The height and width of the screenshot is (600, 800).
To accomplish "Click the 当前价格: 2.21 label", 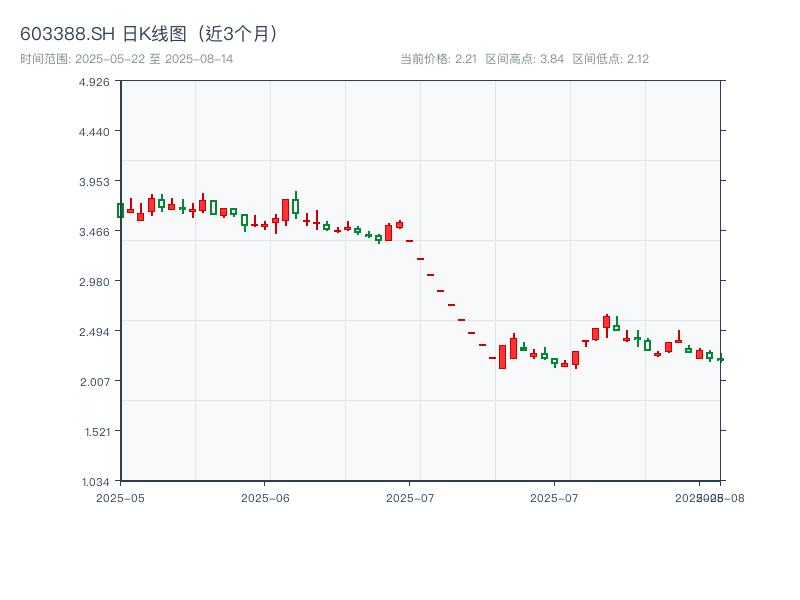I will pyautogui.click(x=438, y=59).
